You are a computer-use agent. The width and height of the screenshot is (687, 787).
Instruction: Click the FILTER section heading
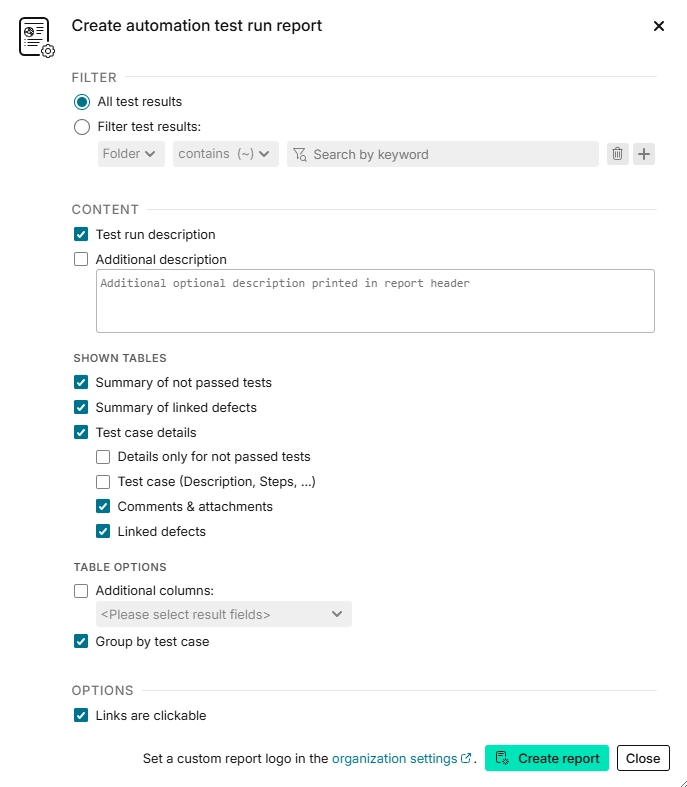click(x=94, y=77)
